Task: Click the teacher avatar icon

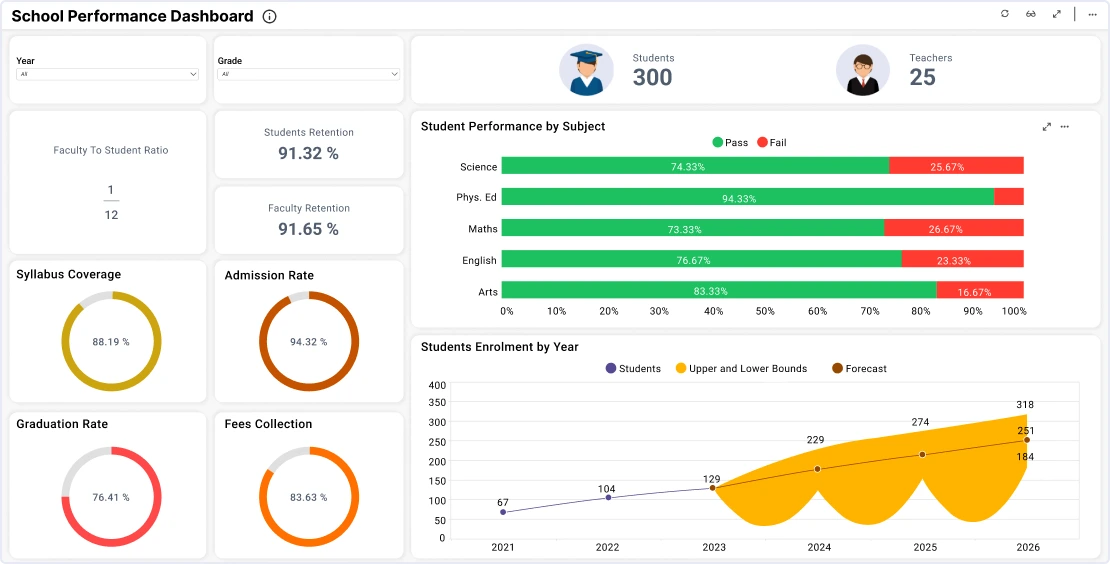Action: tap(862, 70)
